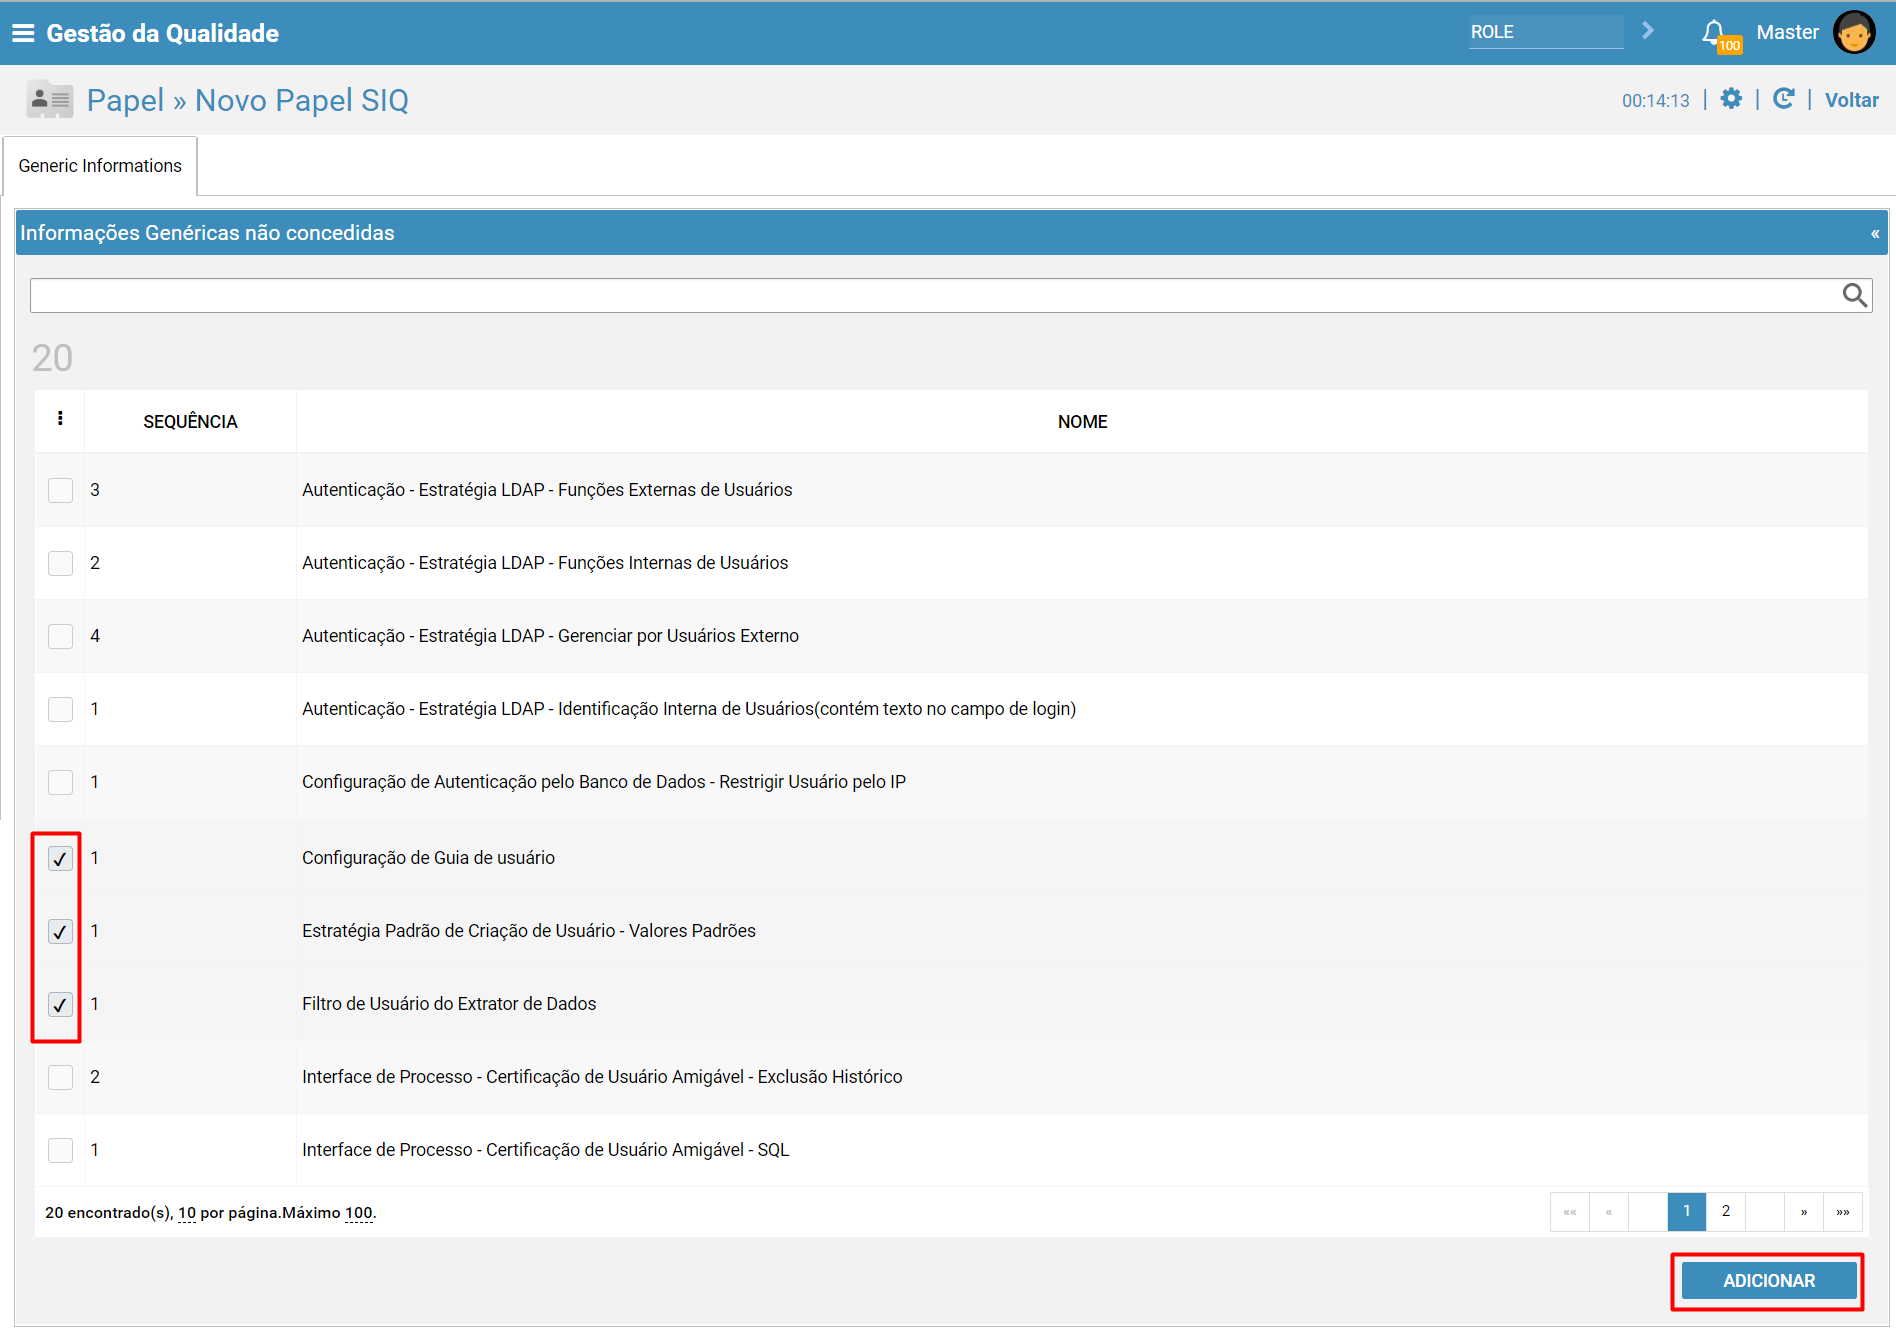Check the Gerenciar por Usuários Externo row
Image resolution: width=1896 pixels, height=1330 pixels.
[x=61, y=636]
